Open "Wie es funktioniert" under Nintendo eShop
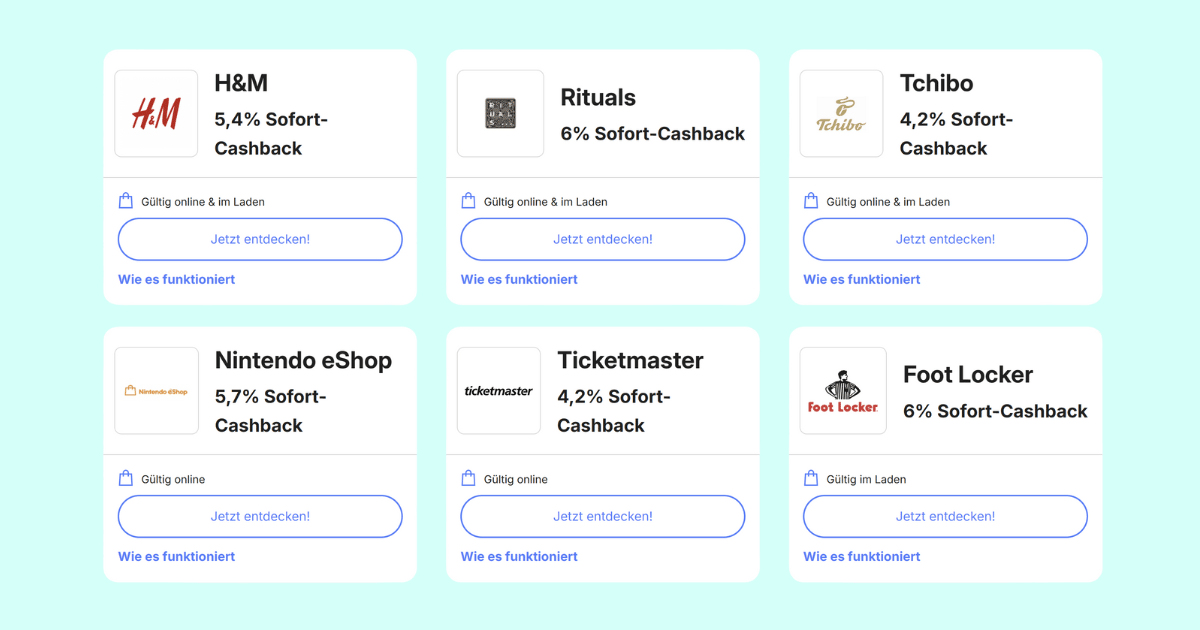 tap(177, 557)
